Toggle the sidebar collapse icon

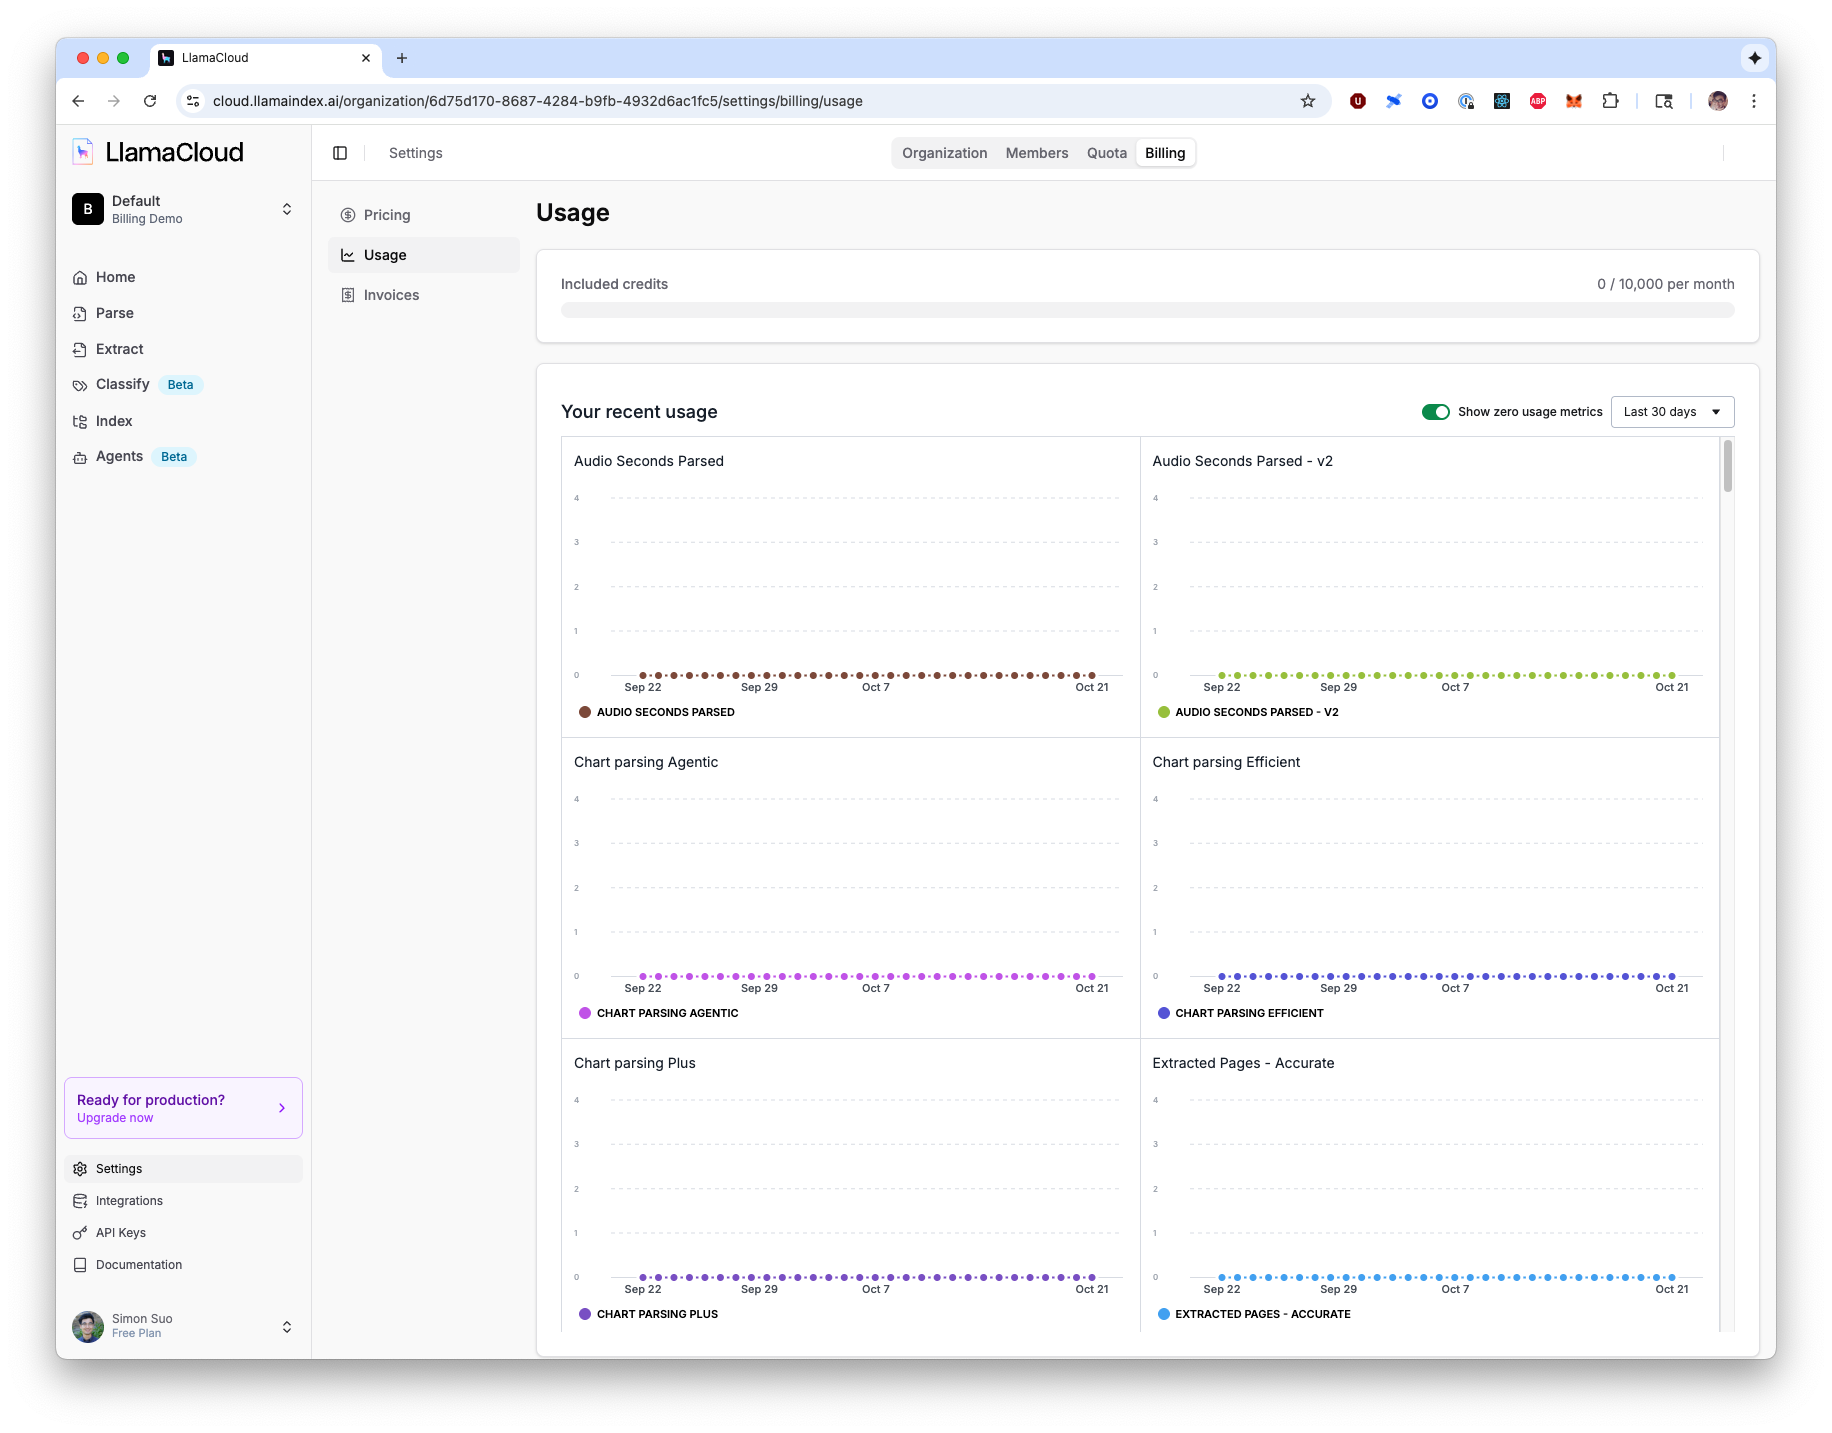(x=340, y=153)
